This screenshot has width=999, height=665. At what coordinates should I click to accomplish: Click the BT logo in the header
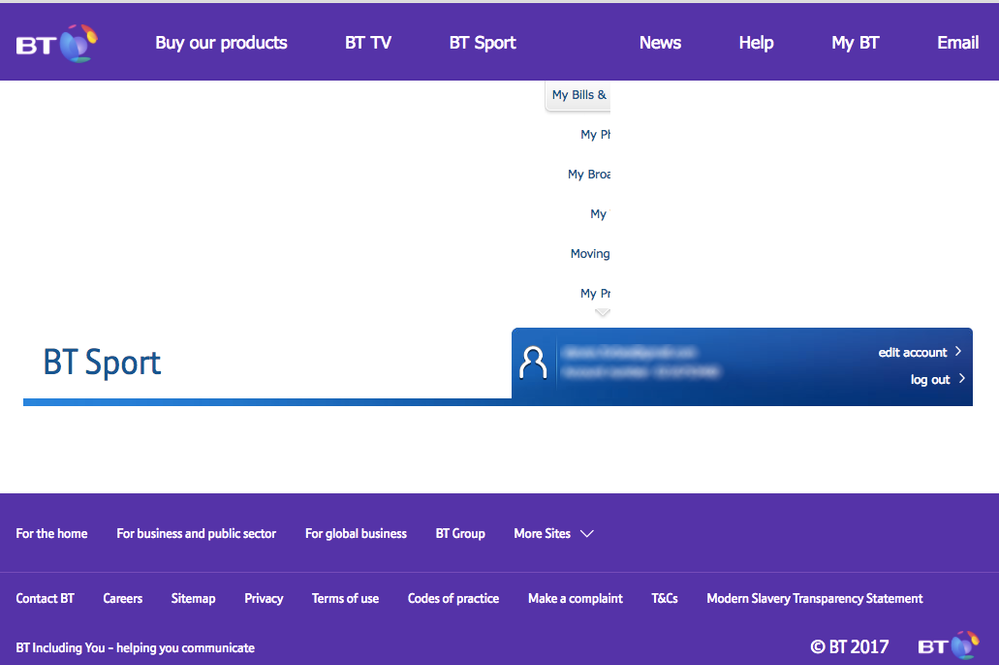coord(57,43)
